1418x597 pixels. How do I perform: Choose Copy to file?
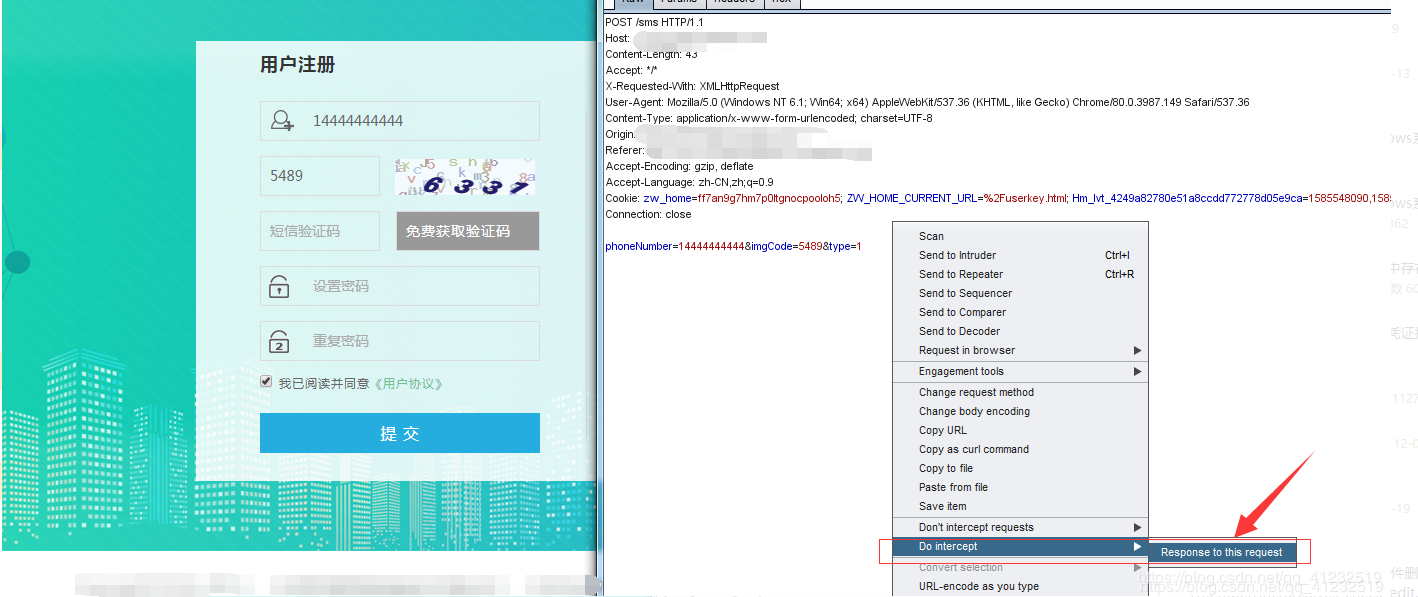click(1020, 468)
